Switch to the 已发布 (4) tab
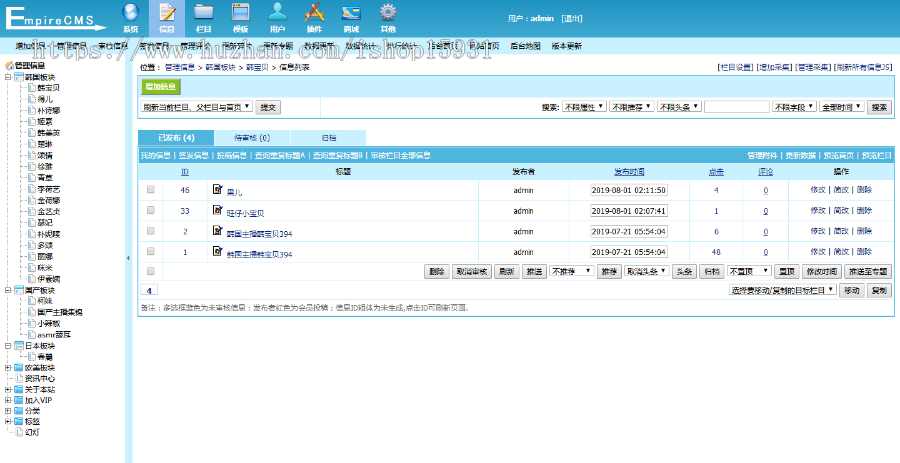This screenshot has height=463, width=900. pyautogui.click(x=176, y=138)
